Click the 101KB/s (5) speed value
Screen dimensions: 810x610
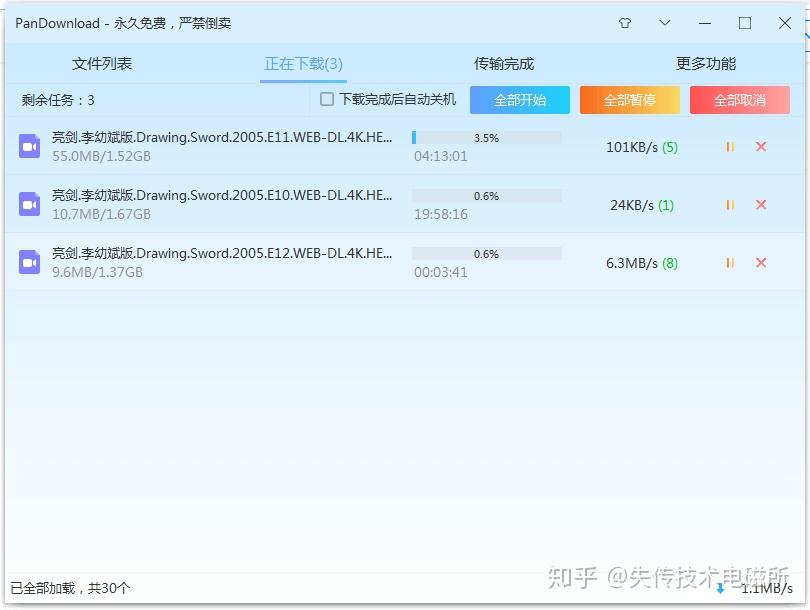(x=642, y=148)
